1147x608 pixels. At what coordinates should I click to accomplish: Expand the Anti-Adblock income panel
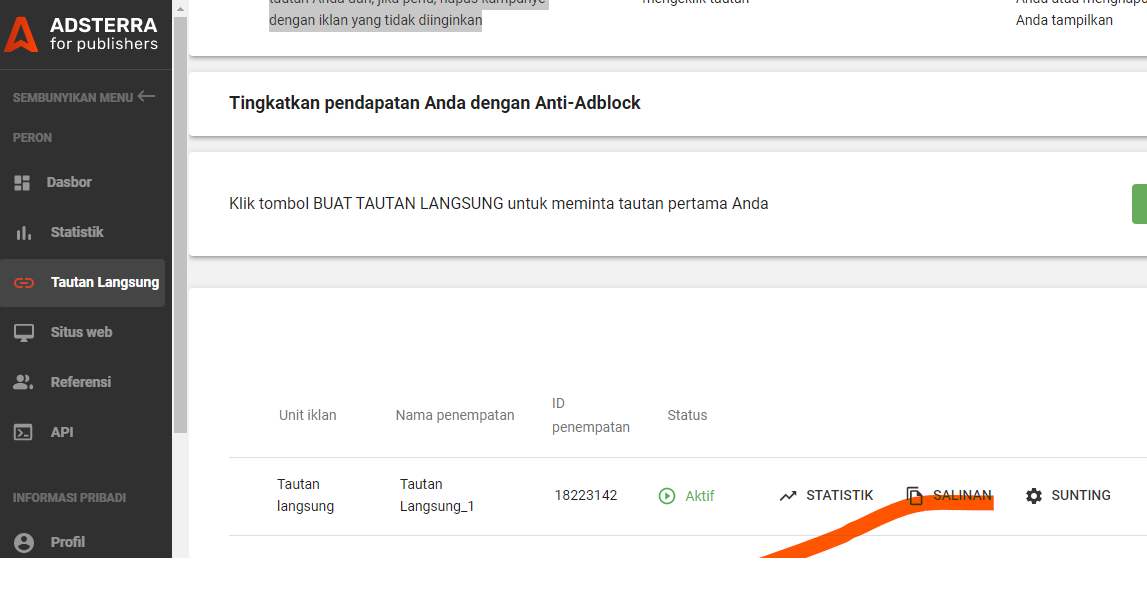[x=667, y=103]
